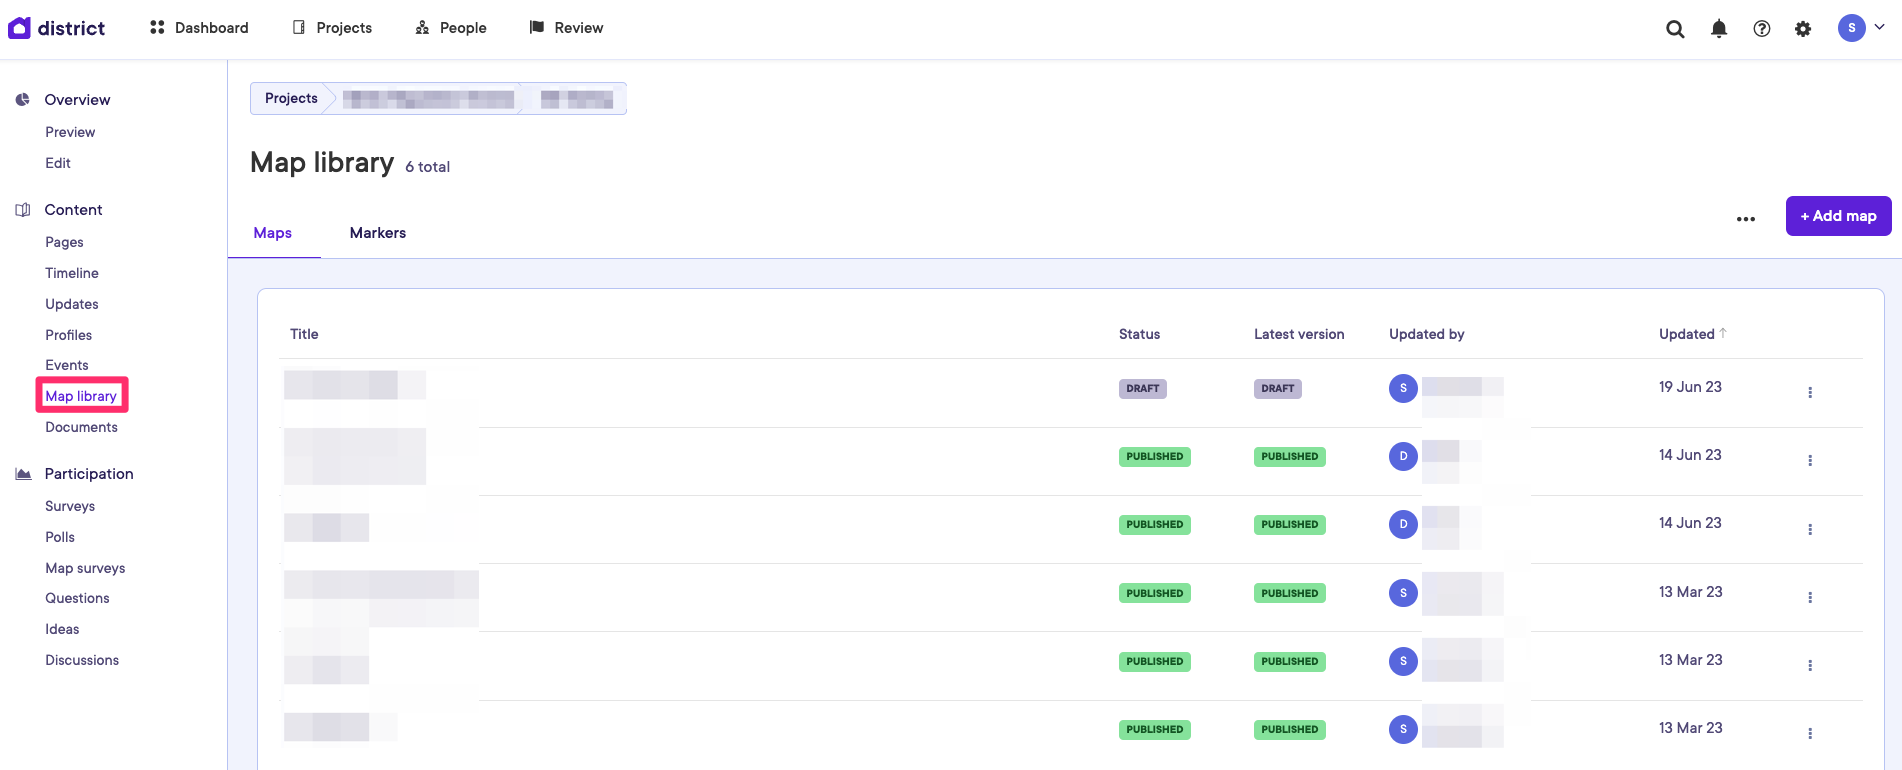This screenshot has height=770, width=1902.
Task: Click the district logo icon
Action: pos(19,28)
